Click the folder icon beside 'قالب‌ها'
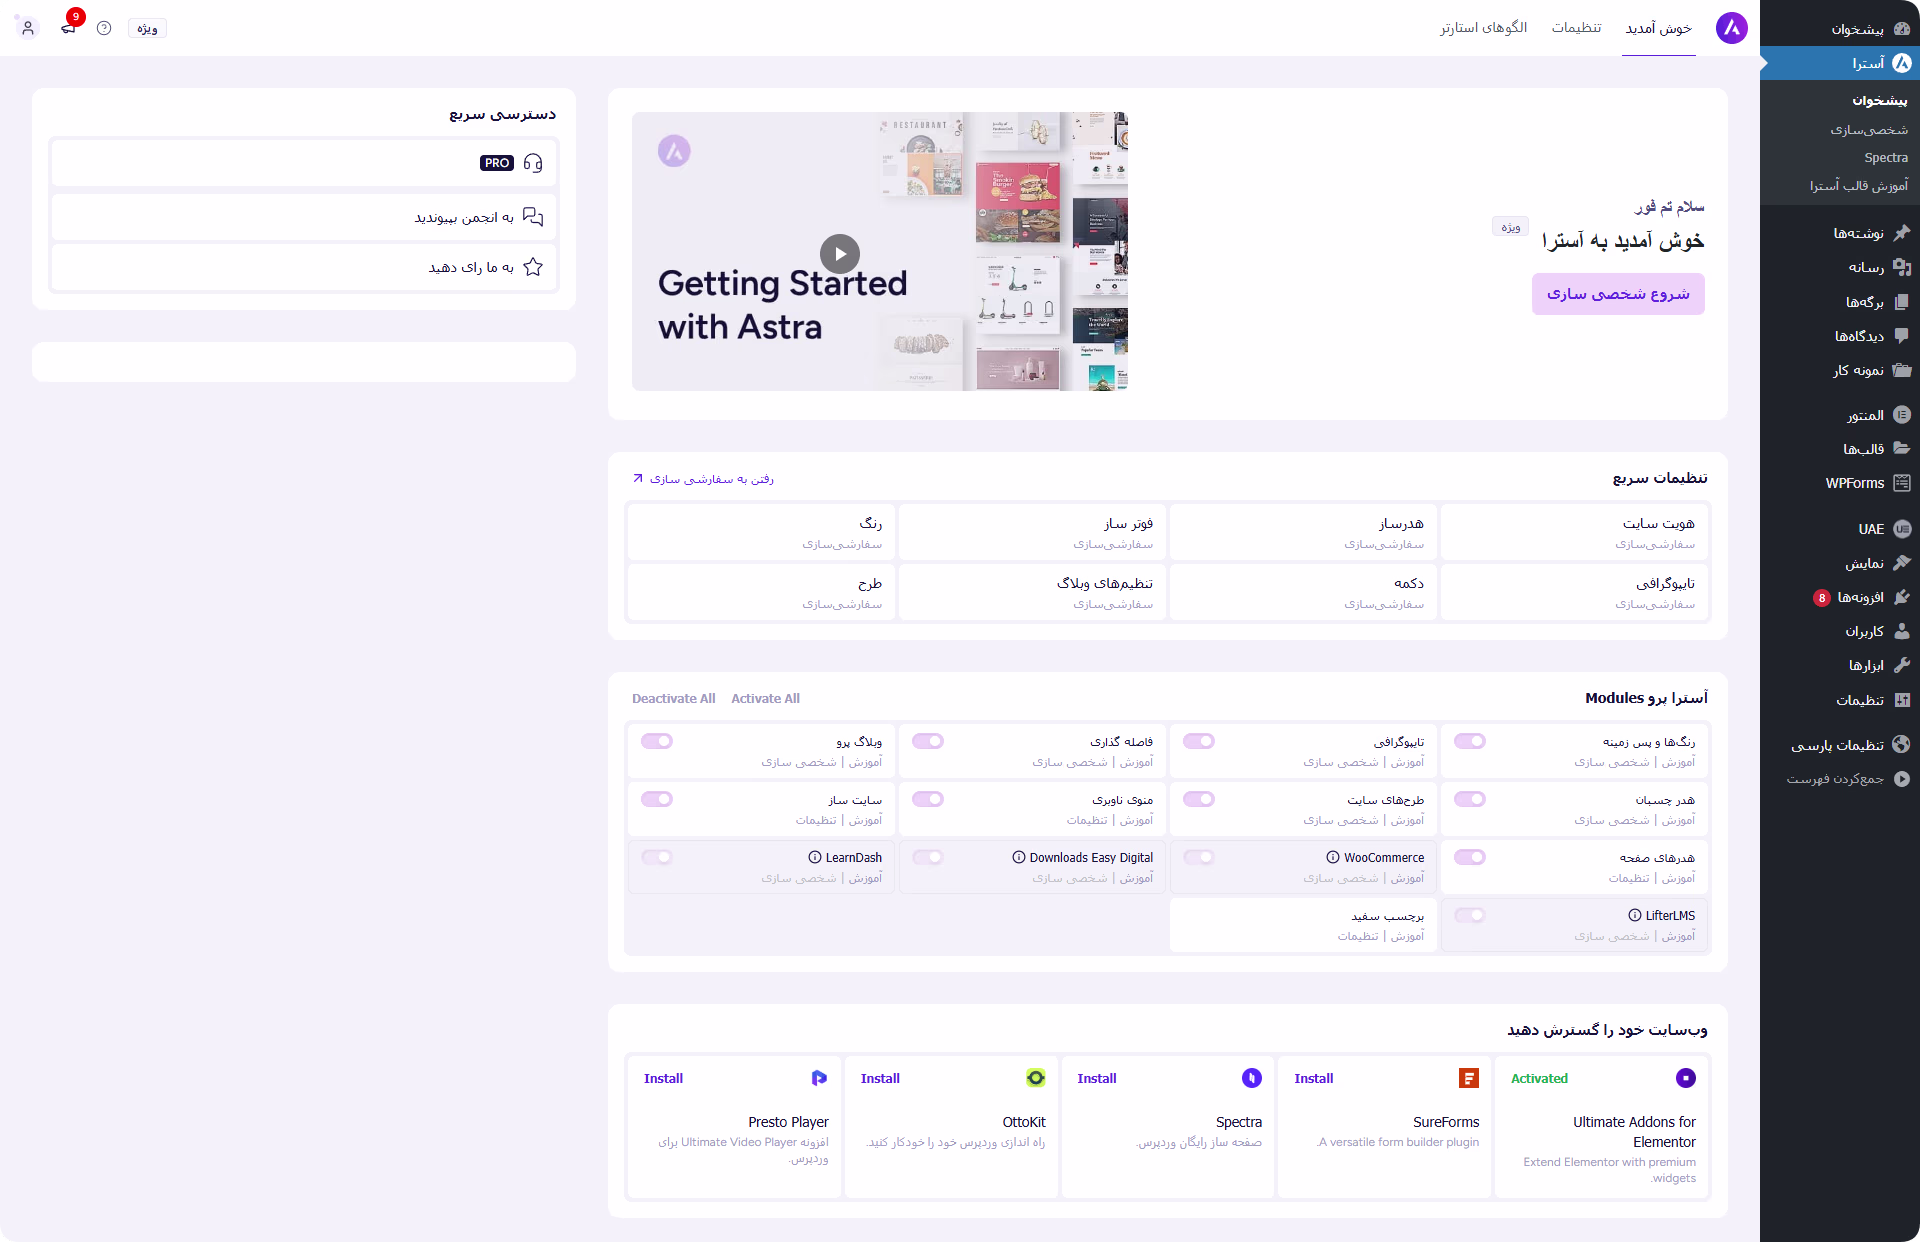The image size is (1920, 1242). [x=1902, y=449]
